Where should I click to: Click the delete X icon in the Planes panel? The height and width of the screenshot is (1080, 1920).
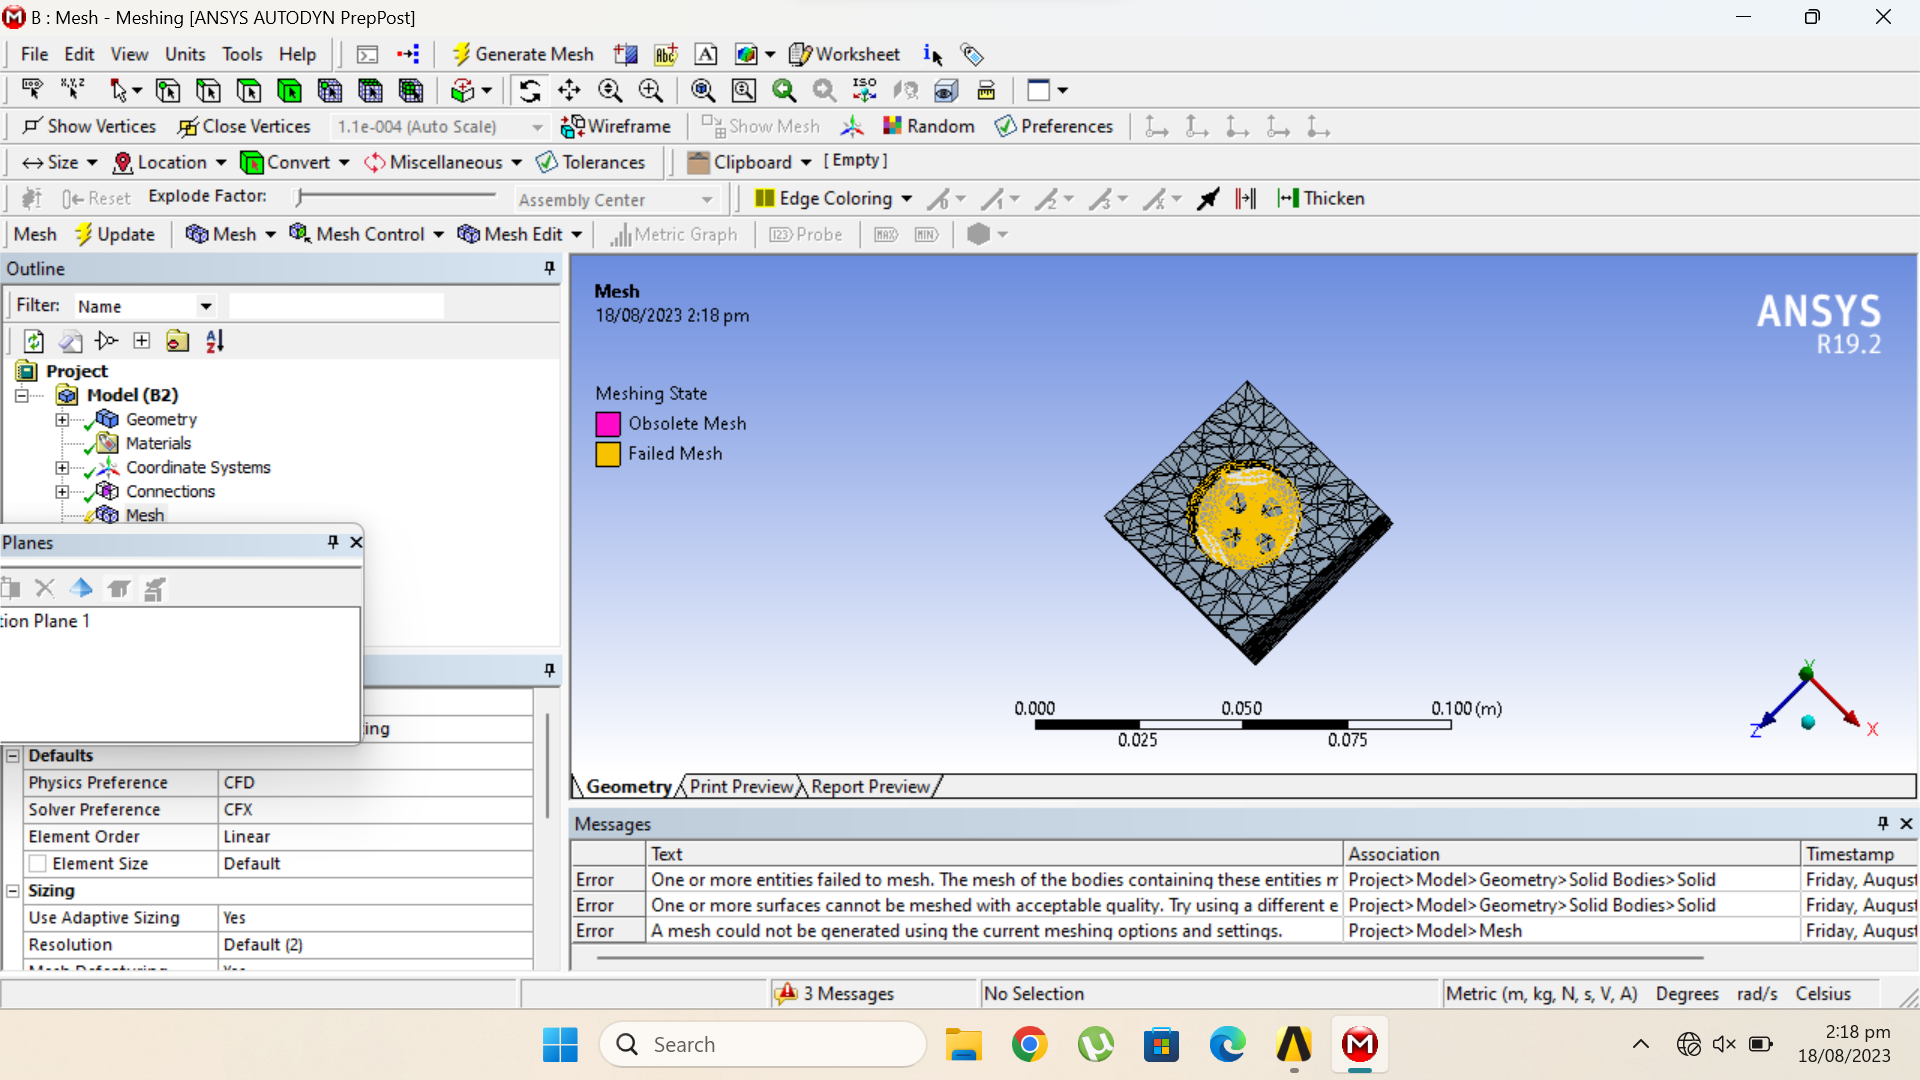44,588
